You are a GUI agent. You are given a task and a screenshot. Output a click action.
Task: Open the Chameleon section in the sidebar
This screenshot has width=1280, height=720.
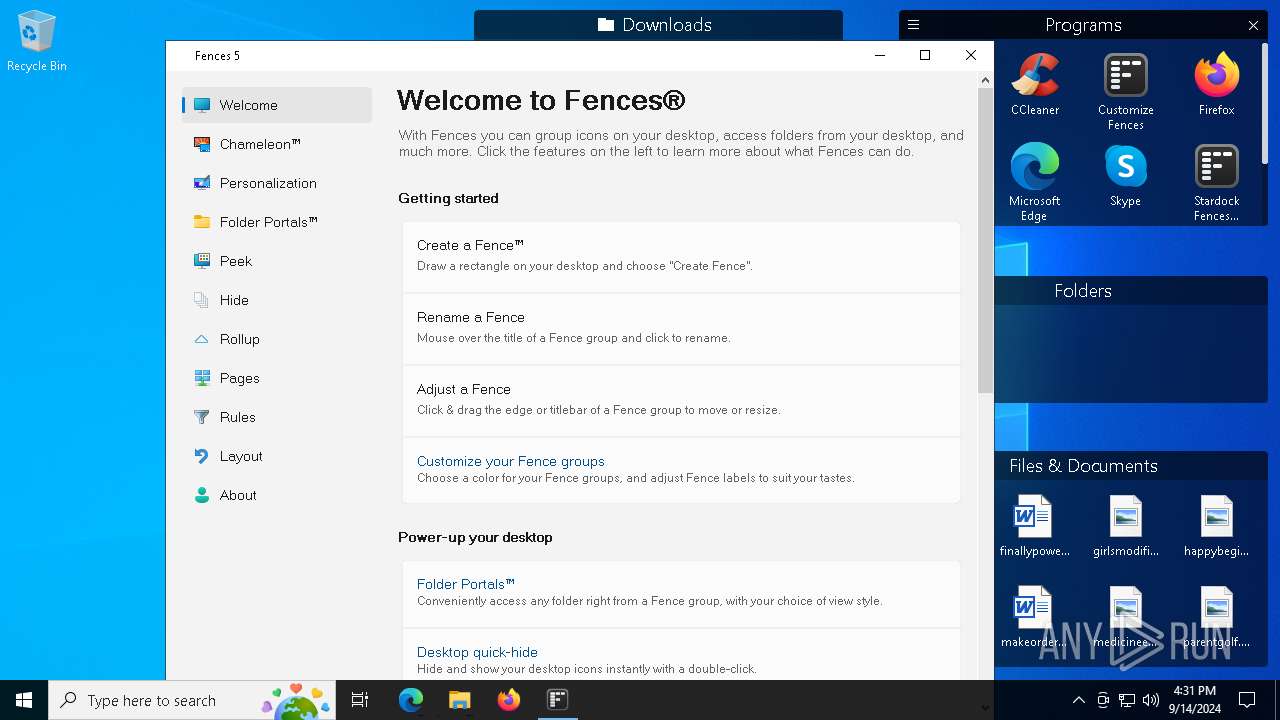(277, 144)
